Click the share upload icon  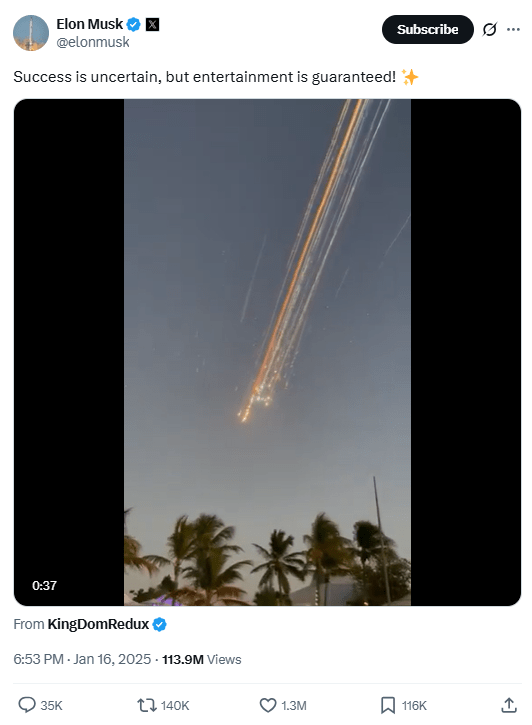(x=508, y=705)
